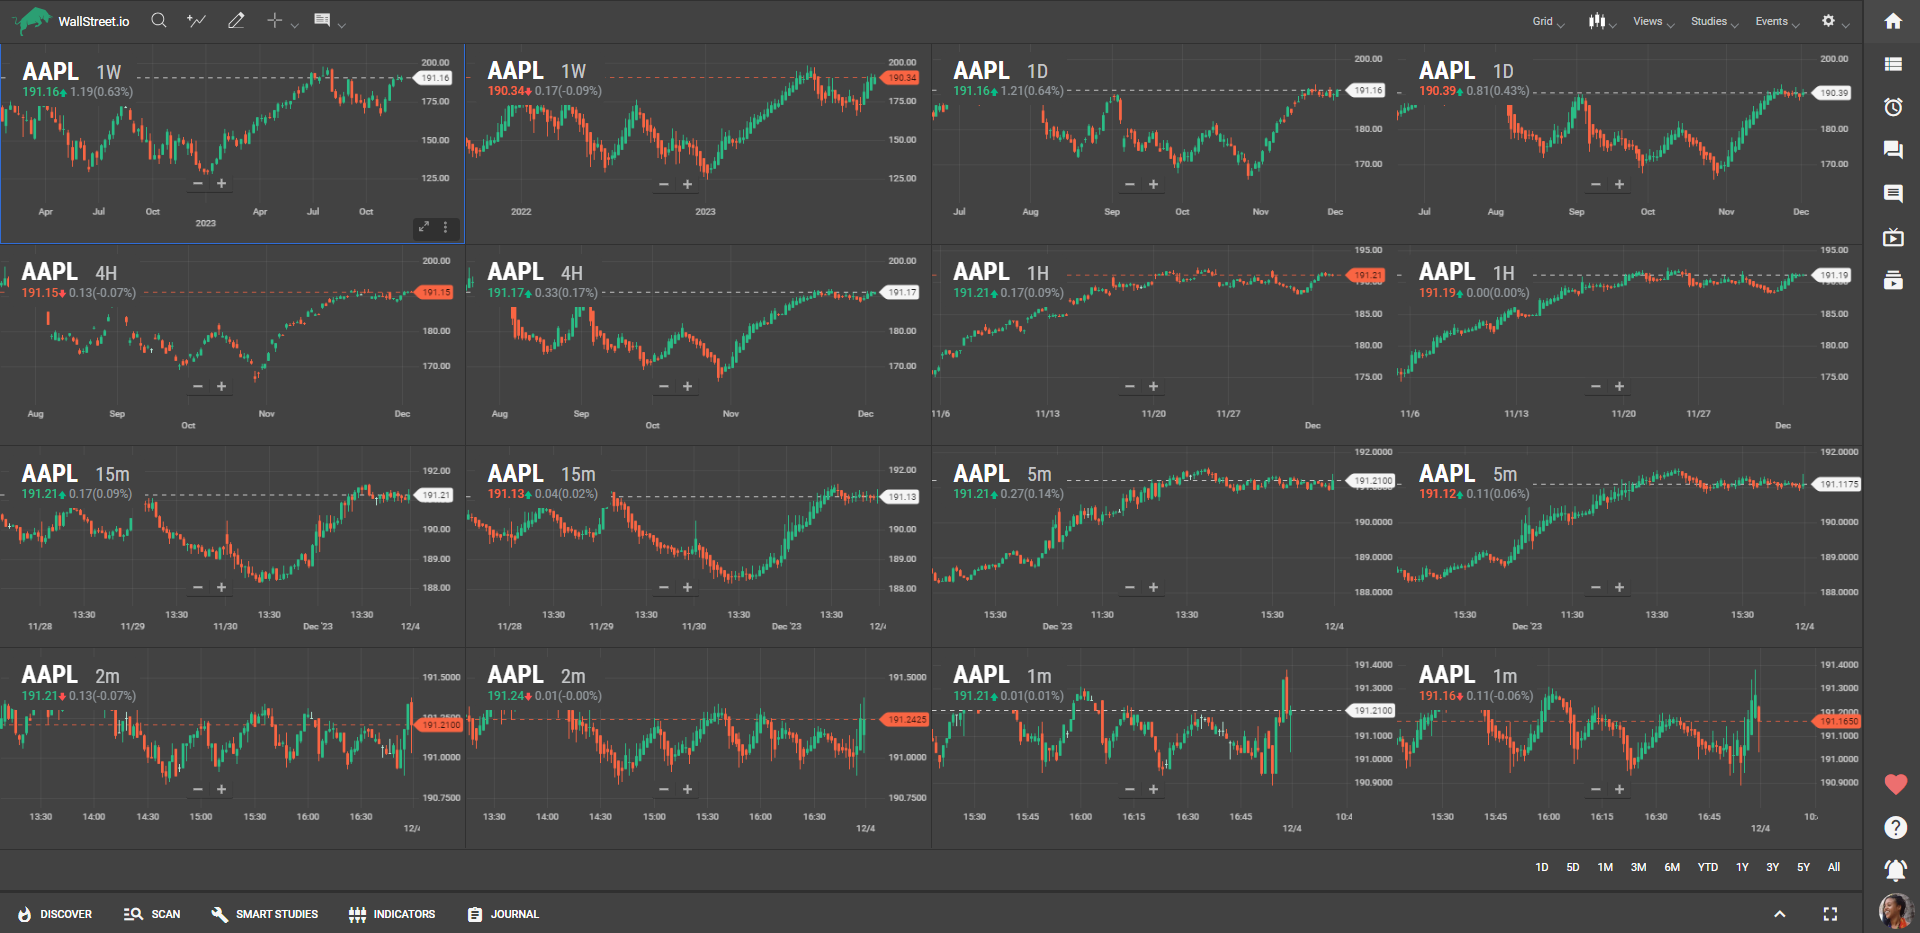Open the alarm clock alerts icon

click(x=1893, y=107)
